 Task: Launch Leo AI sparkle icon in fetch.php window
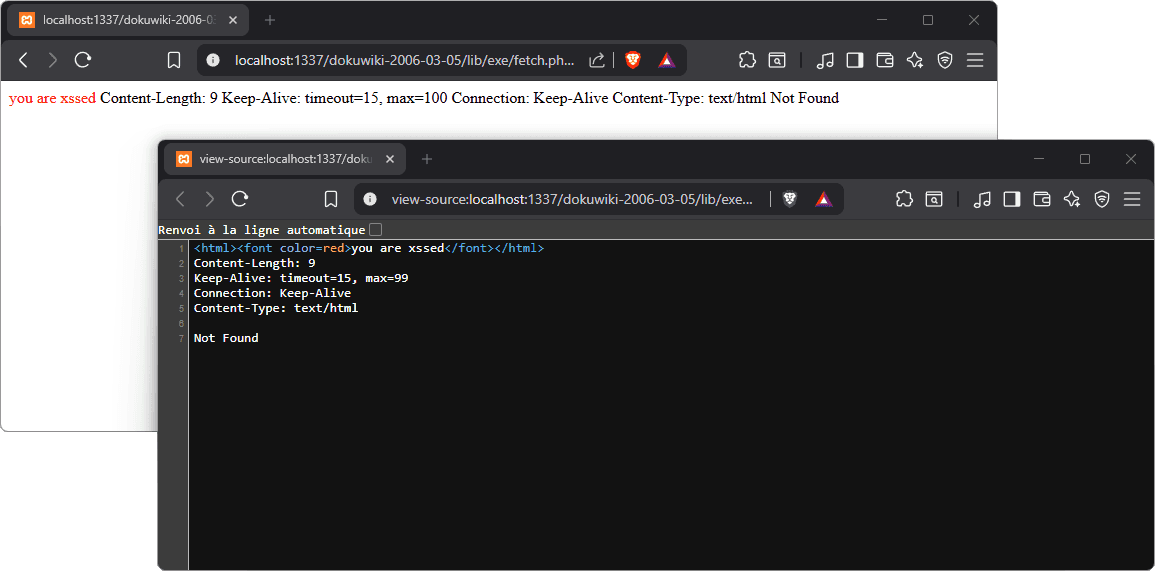(x=914, y=60)
